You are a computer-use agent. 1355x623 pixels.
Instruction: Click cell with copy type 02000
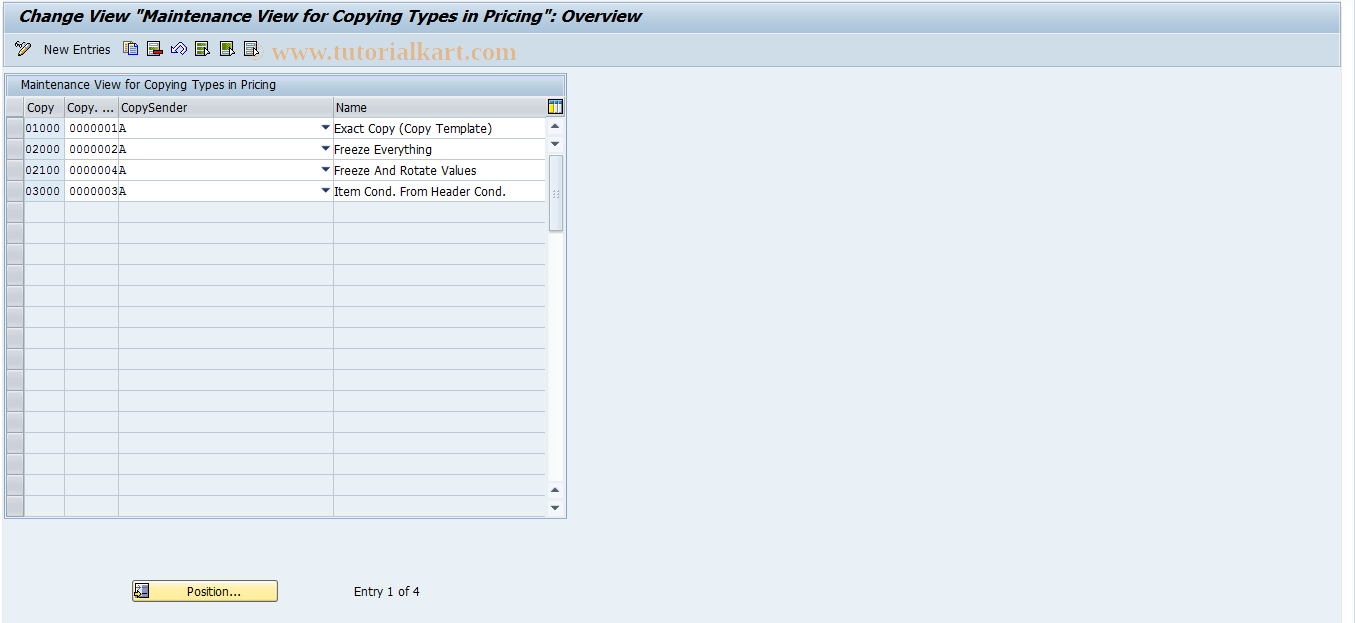click(44, 149)
